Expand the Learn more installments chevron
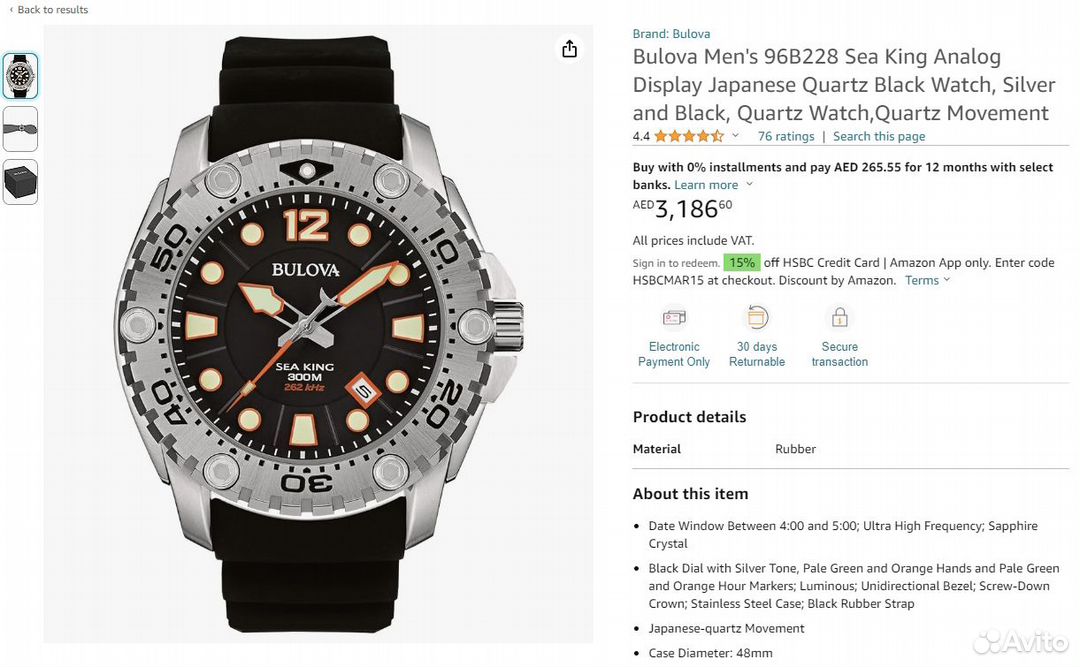Image resolution: width=1080 pixels, height=667 pixels. (750, 185)
